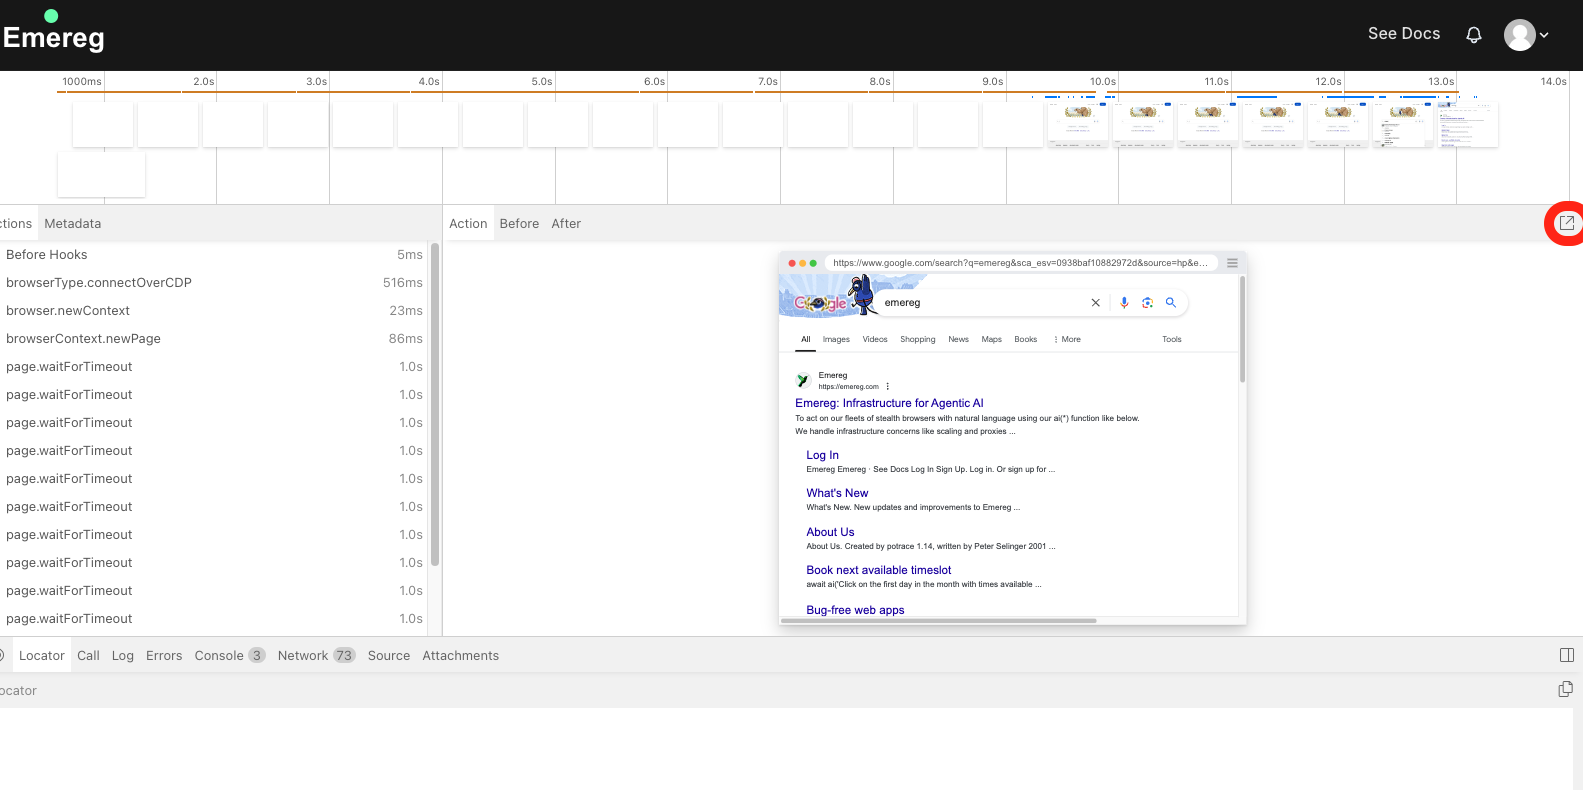This screenshot has height=790, width=1583.
Task: Select the After snapshot tab
Action: [x=566, y=224]
